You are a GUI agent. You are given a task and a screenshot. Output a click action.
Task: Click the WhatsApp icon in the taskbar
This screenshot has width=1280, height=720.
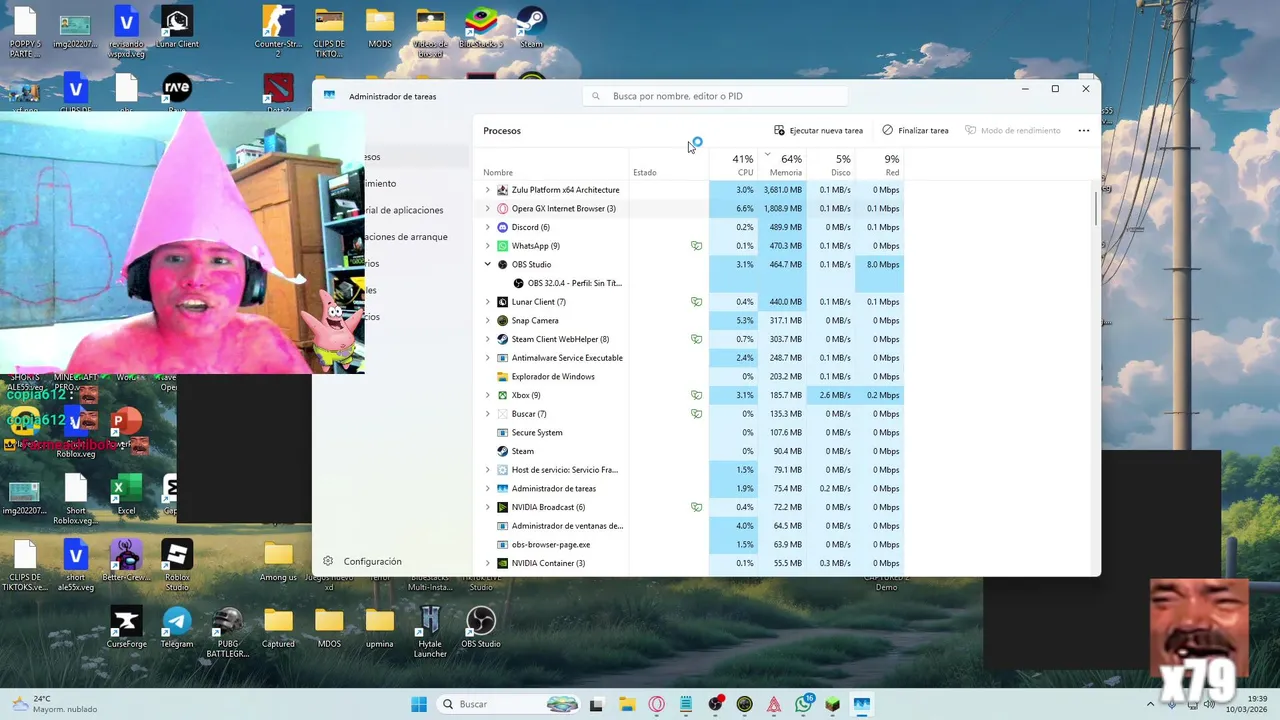803,704
